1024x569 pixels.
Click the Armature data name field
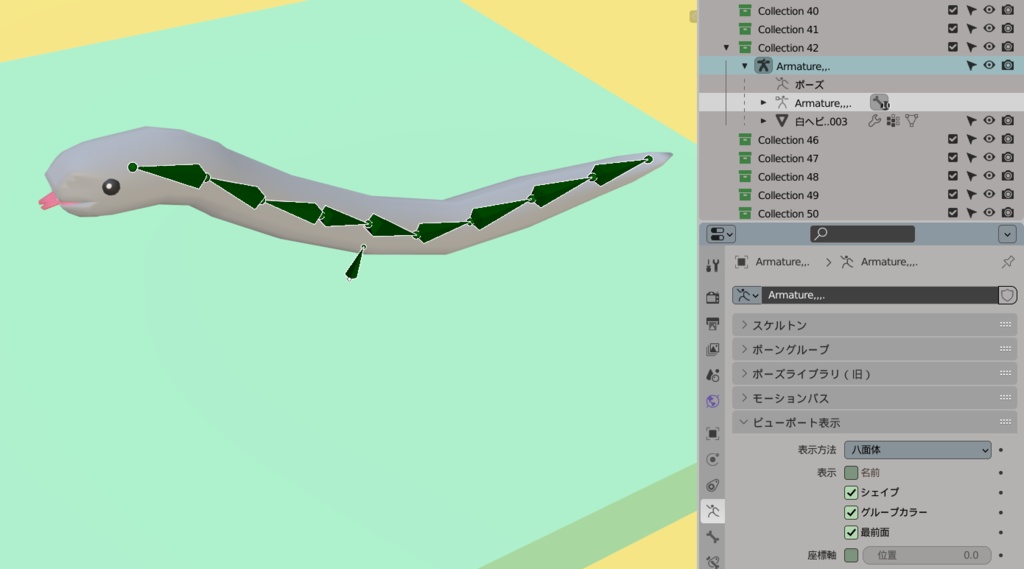coord(880,295)
